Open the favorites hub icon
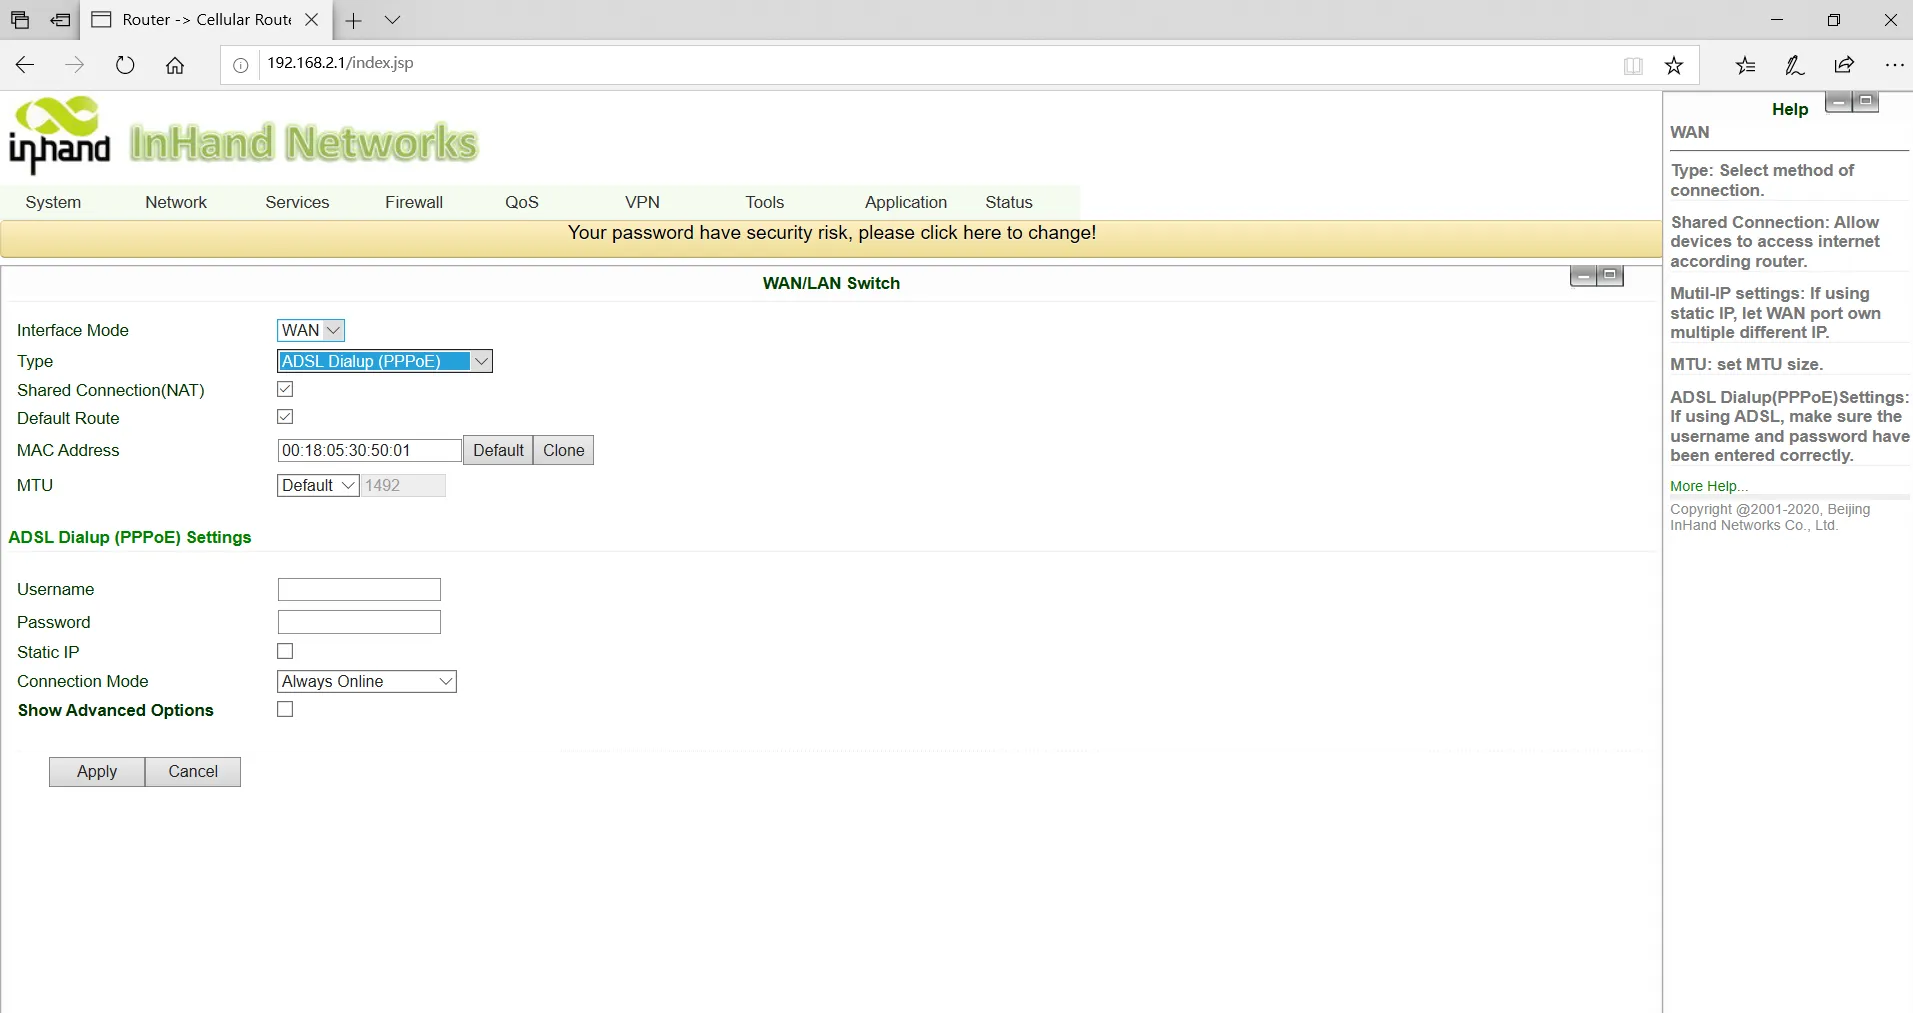This screenshot has width=1913, height=1013. (x=1745, y=65)
